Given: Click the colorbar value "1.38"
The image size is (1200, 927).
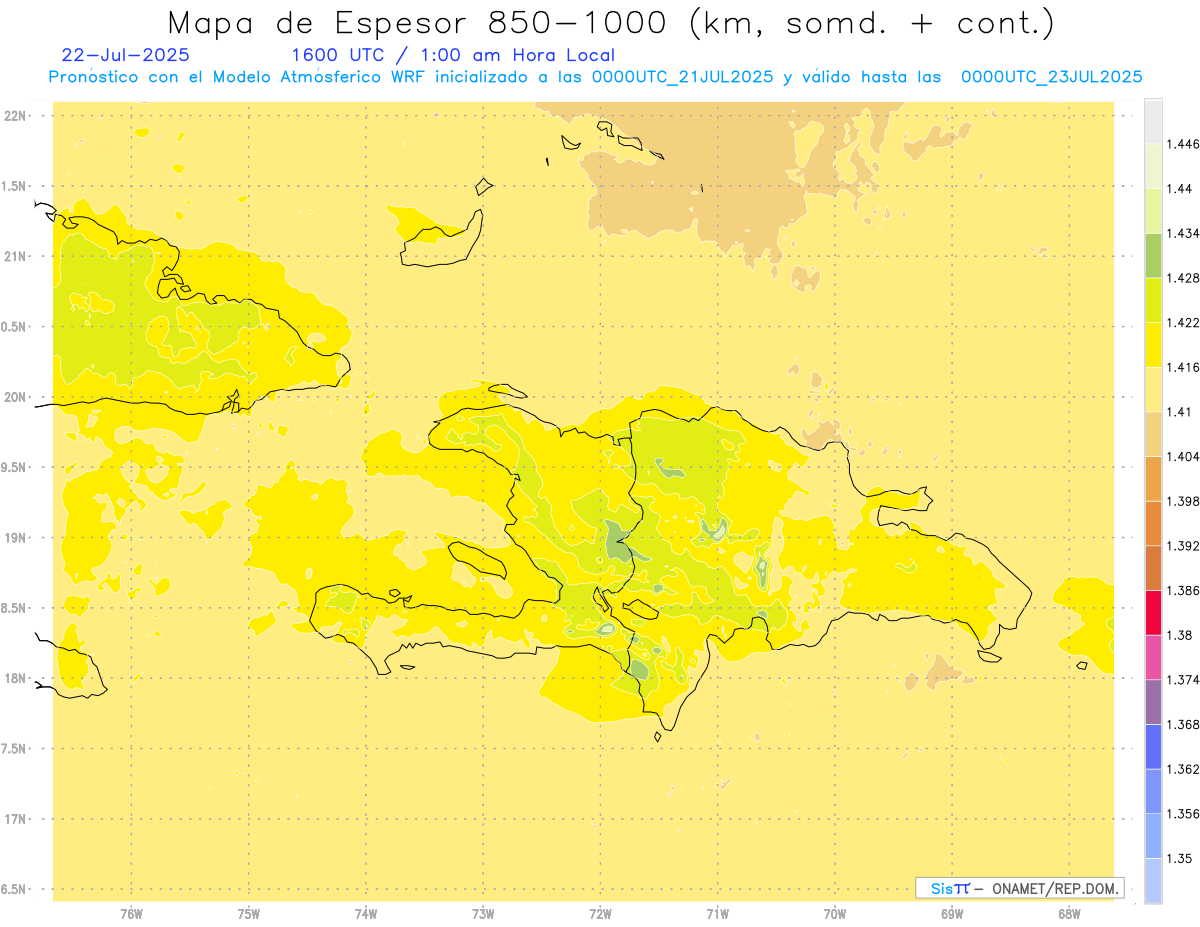Looking at the screenshot, I should tap(1180, 635).
